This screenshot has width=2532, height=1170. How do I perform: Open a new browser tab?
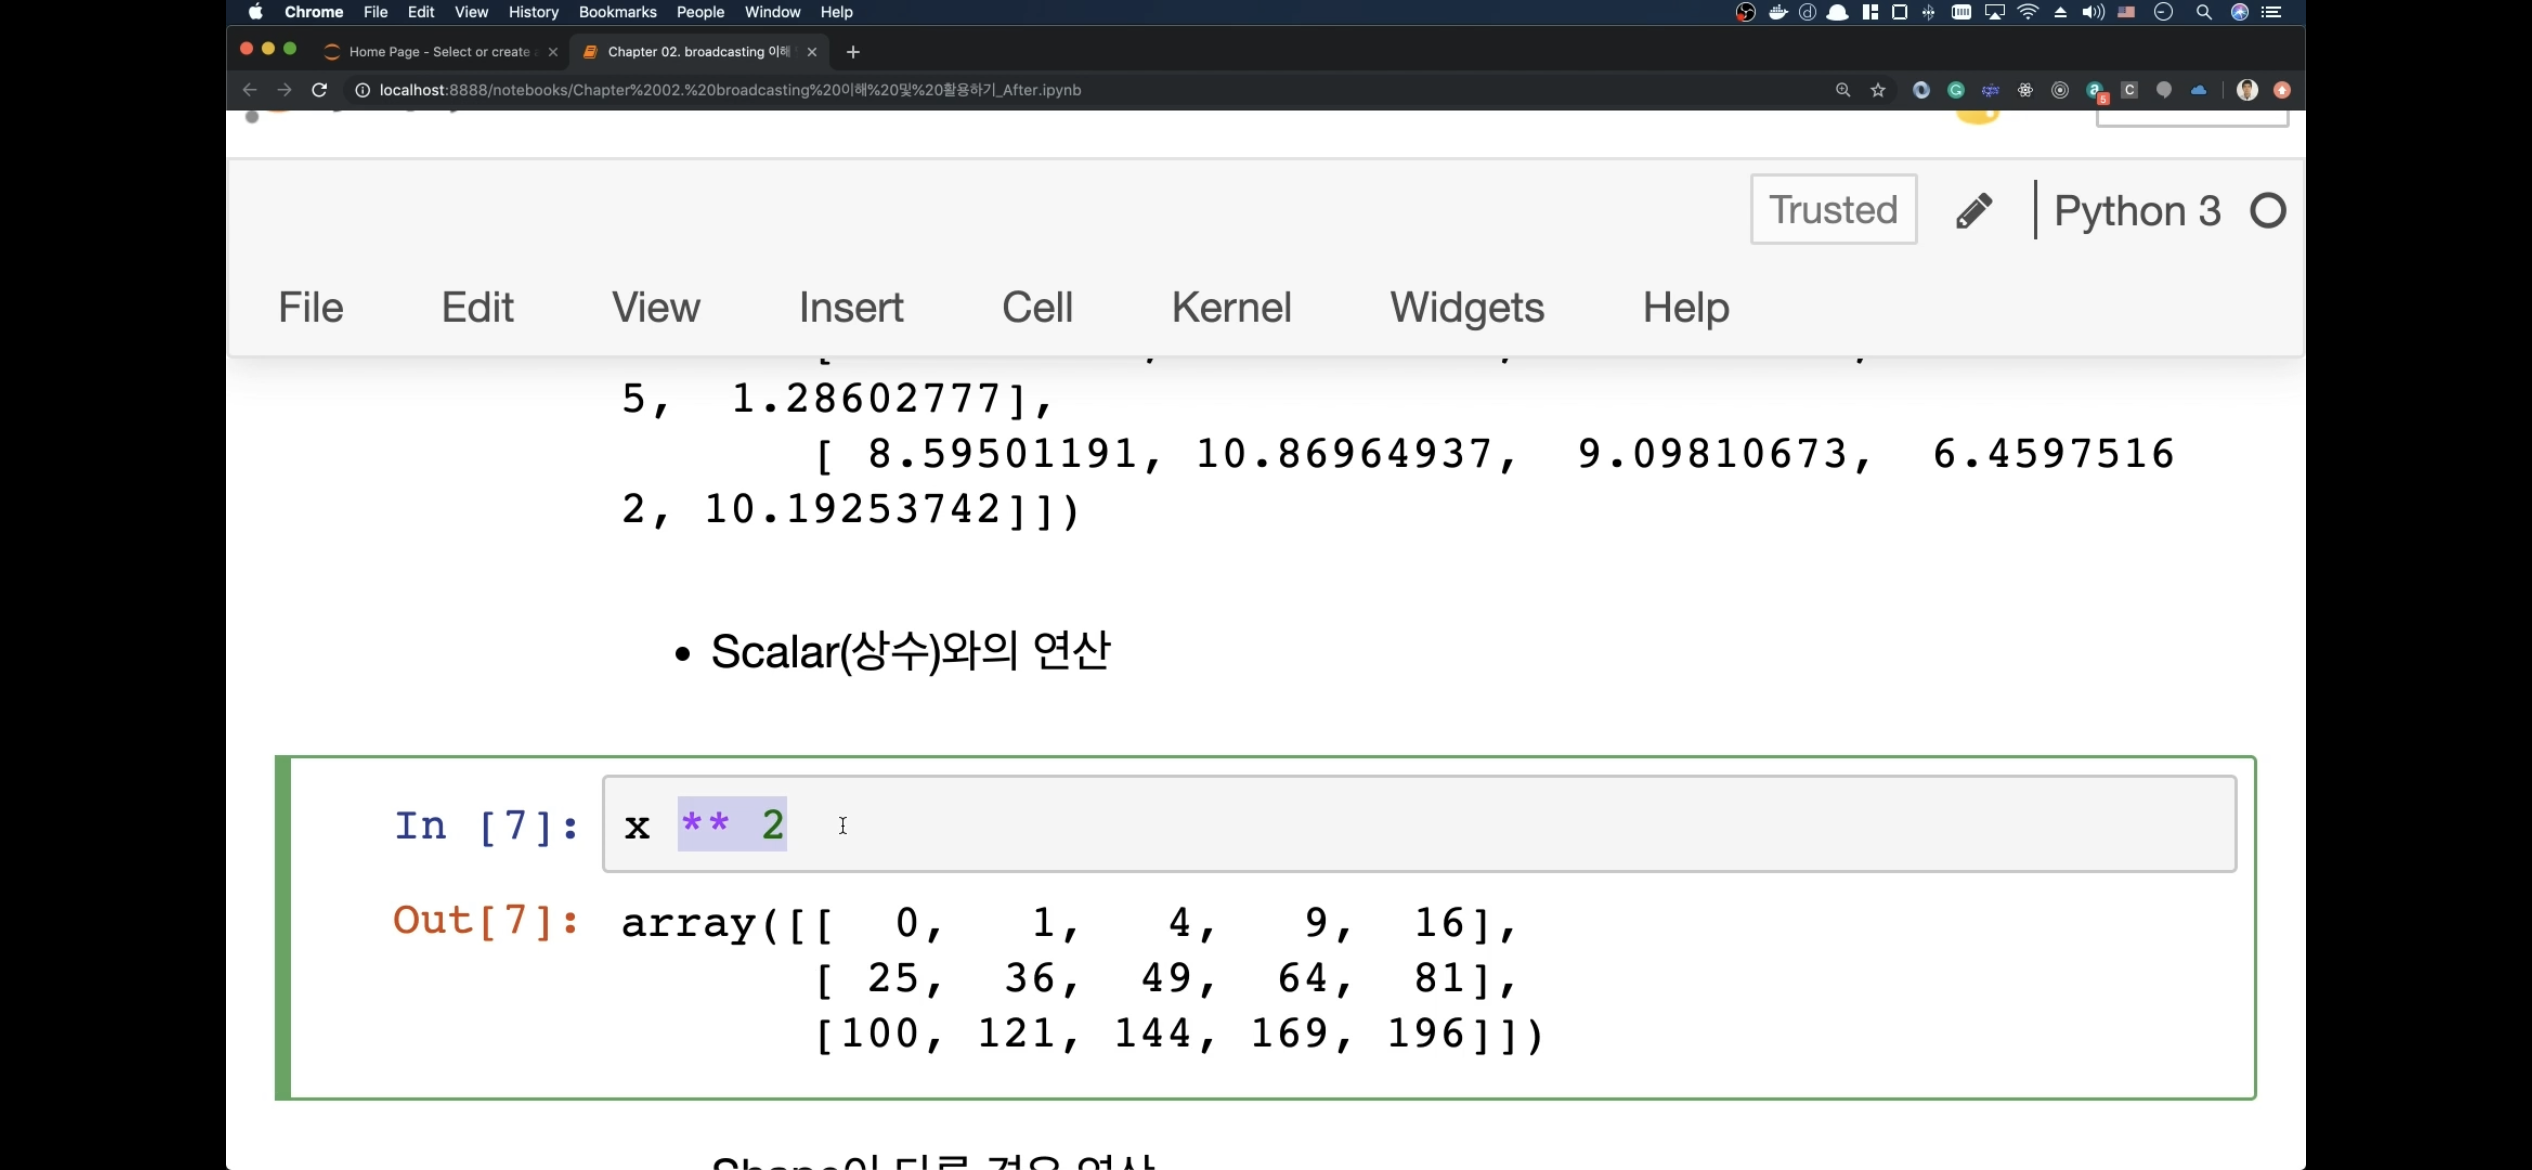coord(853,52)
